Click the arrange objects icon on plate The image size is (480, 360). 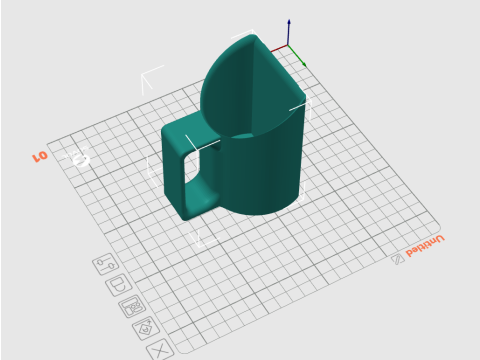[132, 306]
